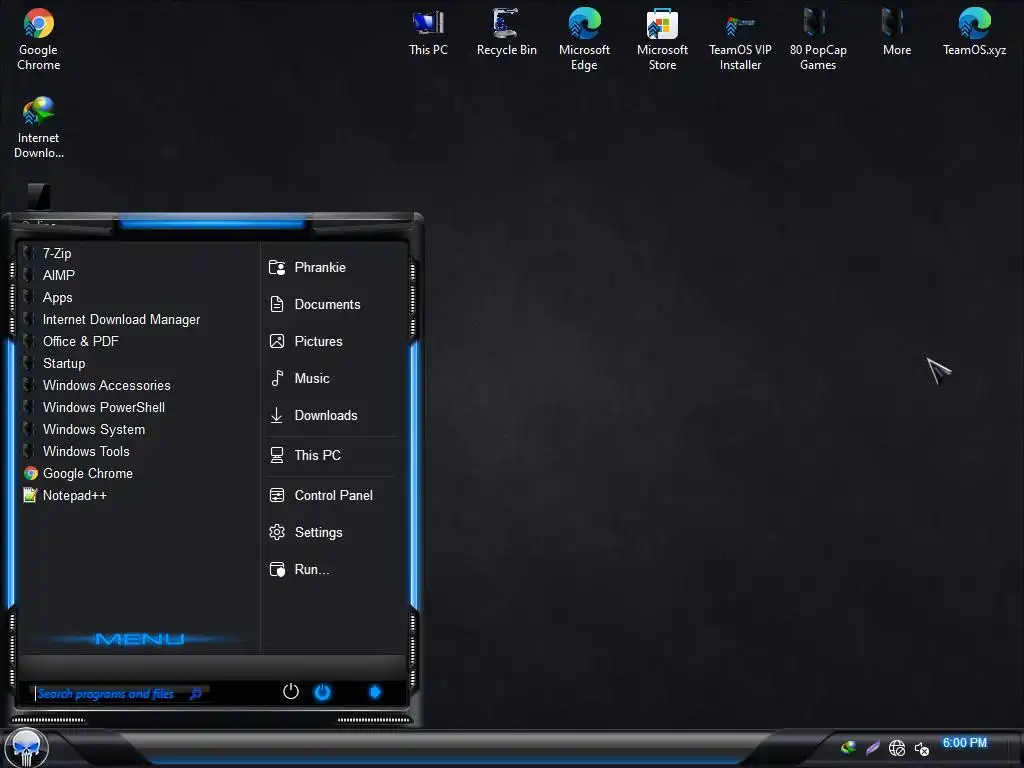Open Control Panel from start menu
This screenshot has width=1024, height=768.
(332, 496)
